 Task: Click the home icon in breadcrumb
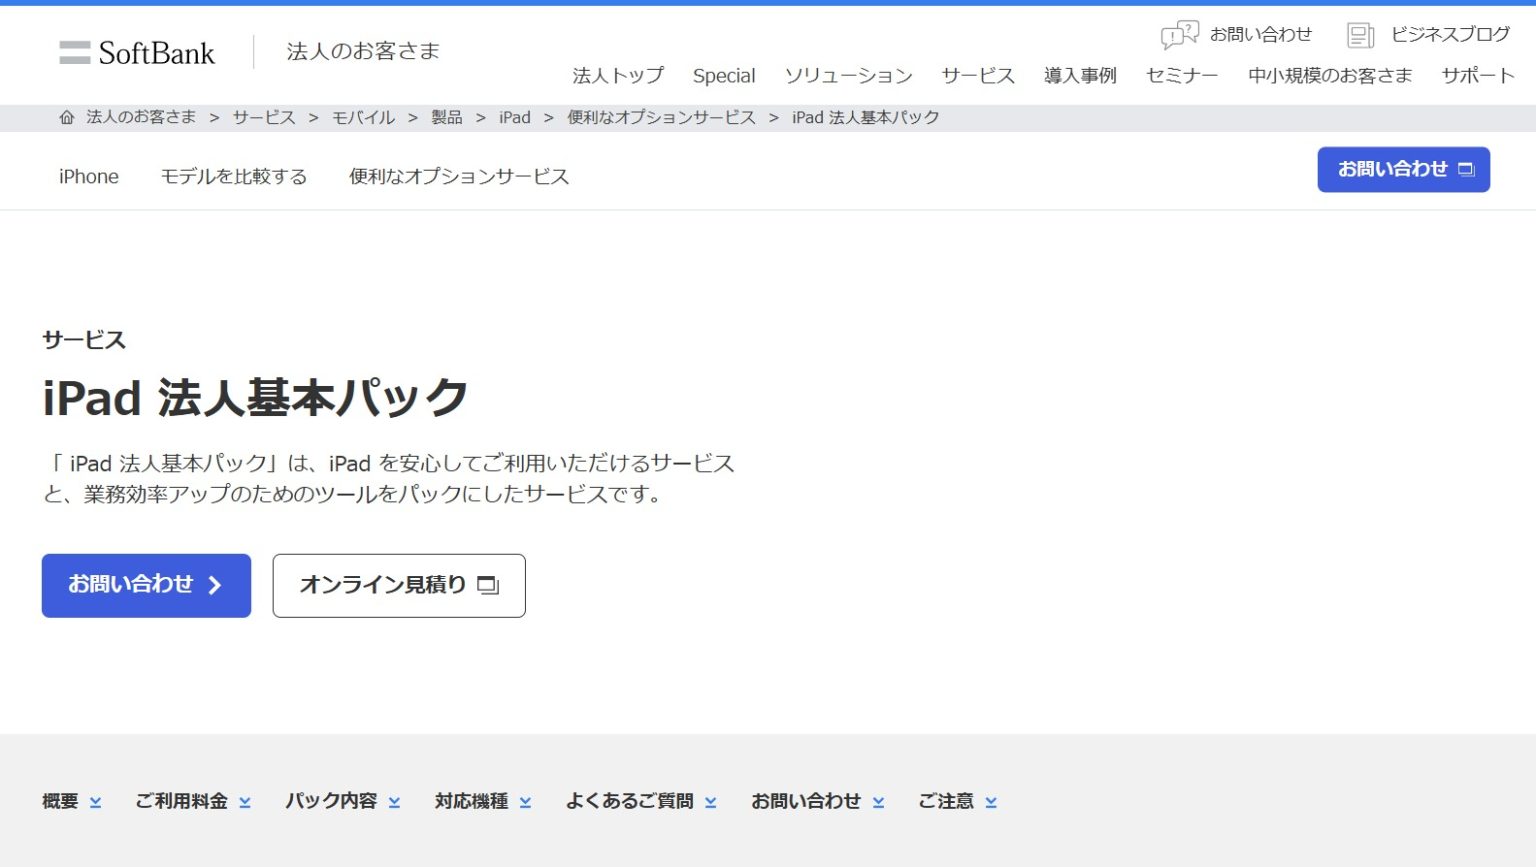click(67, 118)
